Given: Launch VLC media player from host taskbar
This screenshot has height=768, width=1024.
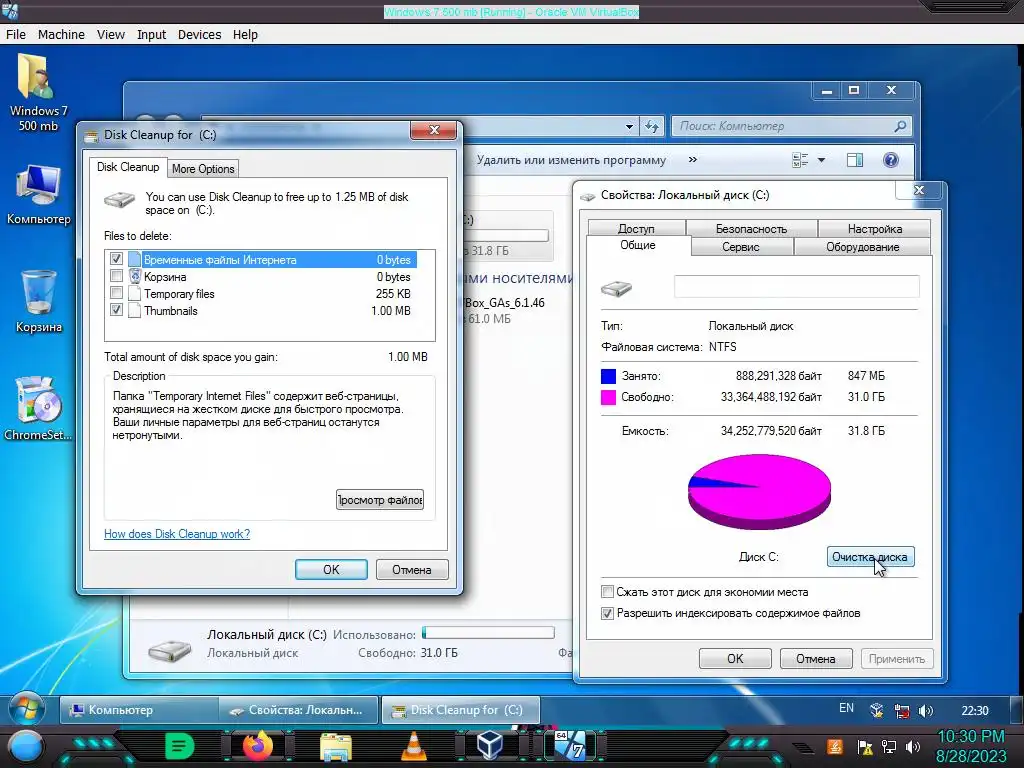Looking at the screenshot, I should pyautogui.click(x=413, y=746).
